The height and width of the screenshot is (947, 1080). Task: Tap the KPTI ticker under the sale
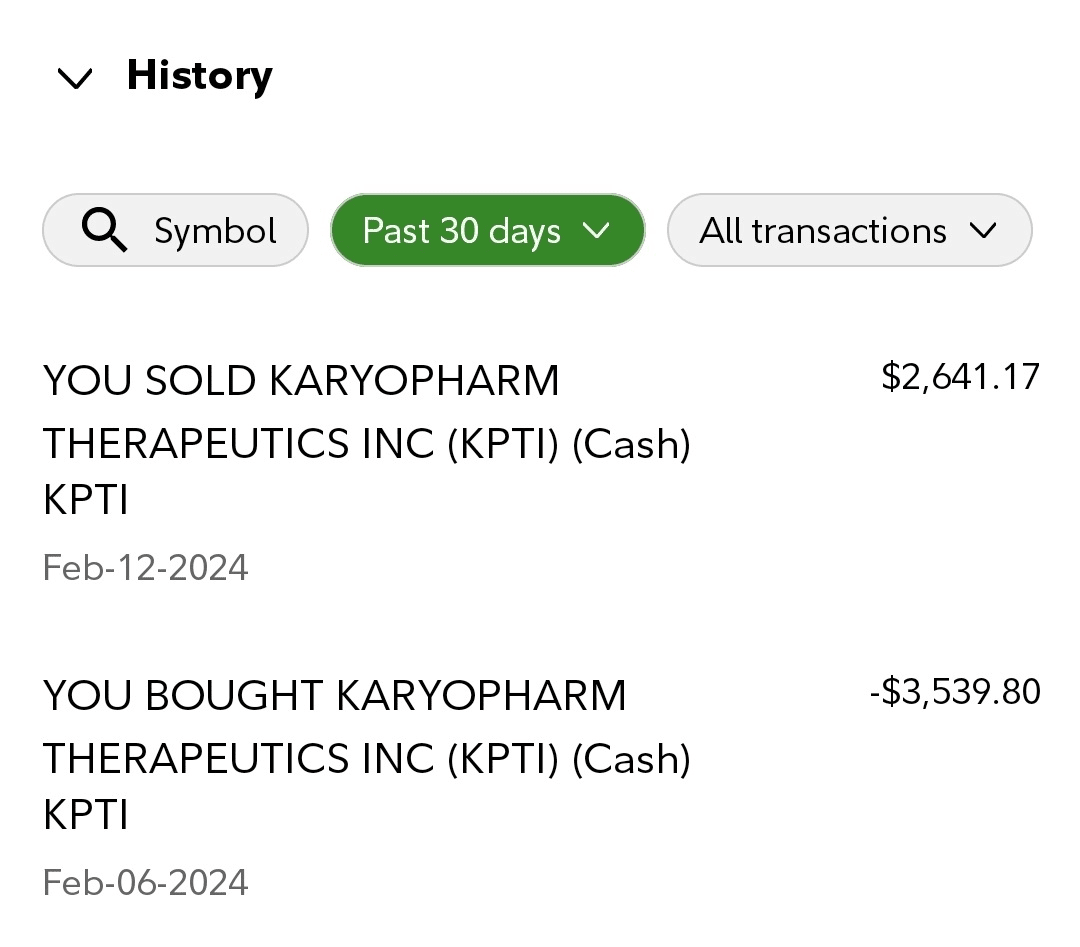86,501
